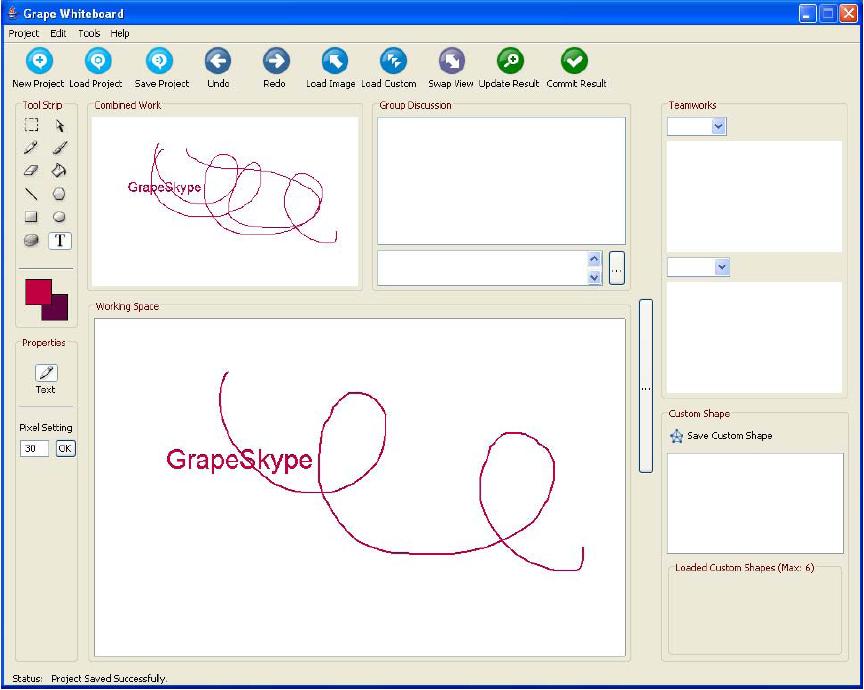The width and height of the screenshot is (864, 690).
Task: Click the Save Custom Shape star icon
Action: coord(676,436)
